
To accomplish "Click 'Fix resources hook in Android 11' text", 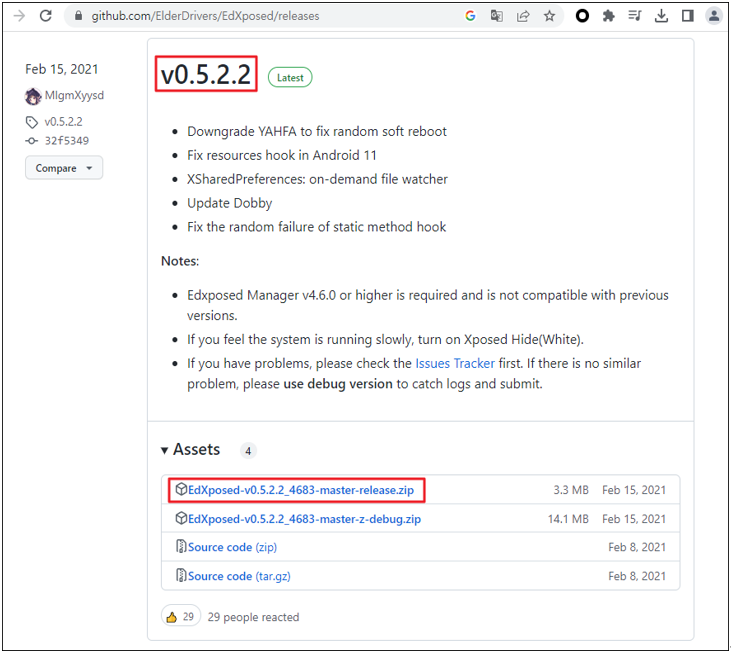I will [x=282, y=155].
